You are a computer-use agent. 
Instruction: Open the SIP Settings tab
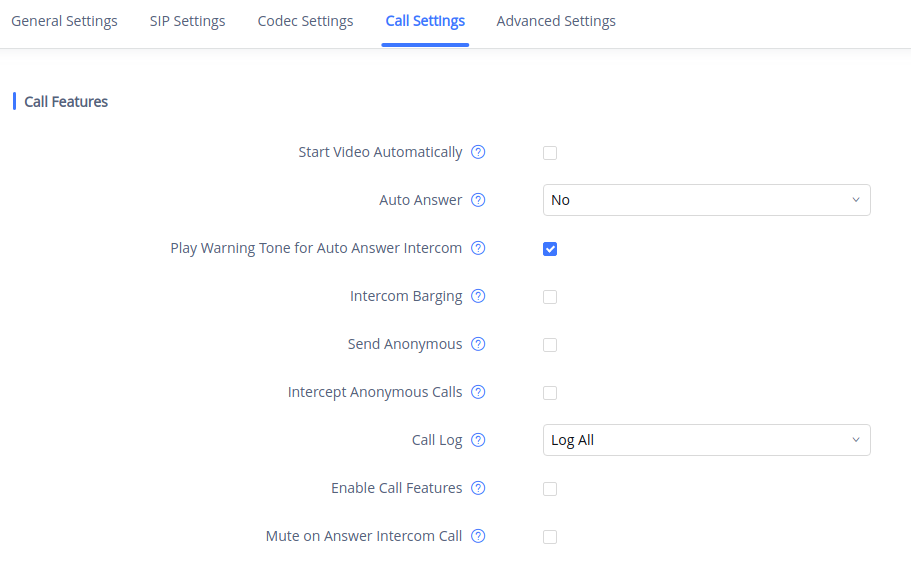(187, 21)
